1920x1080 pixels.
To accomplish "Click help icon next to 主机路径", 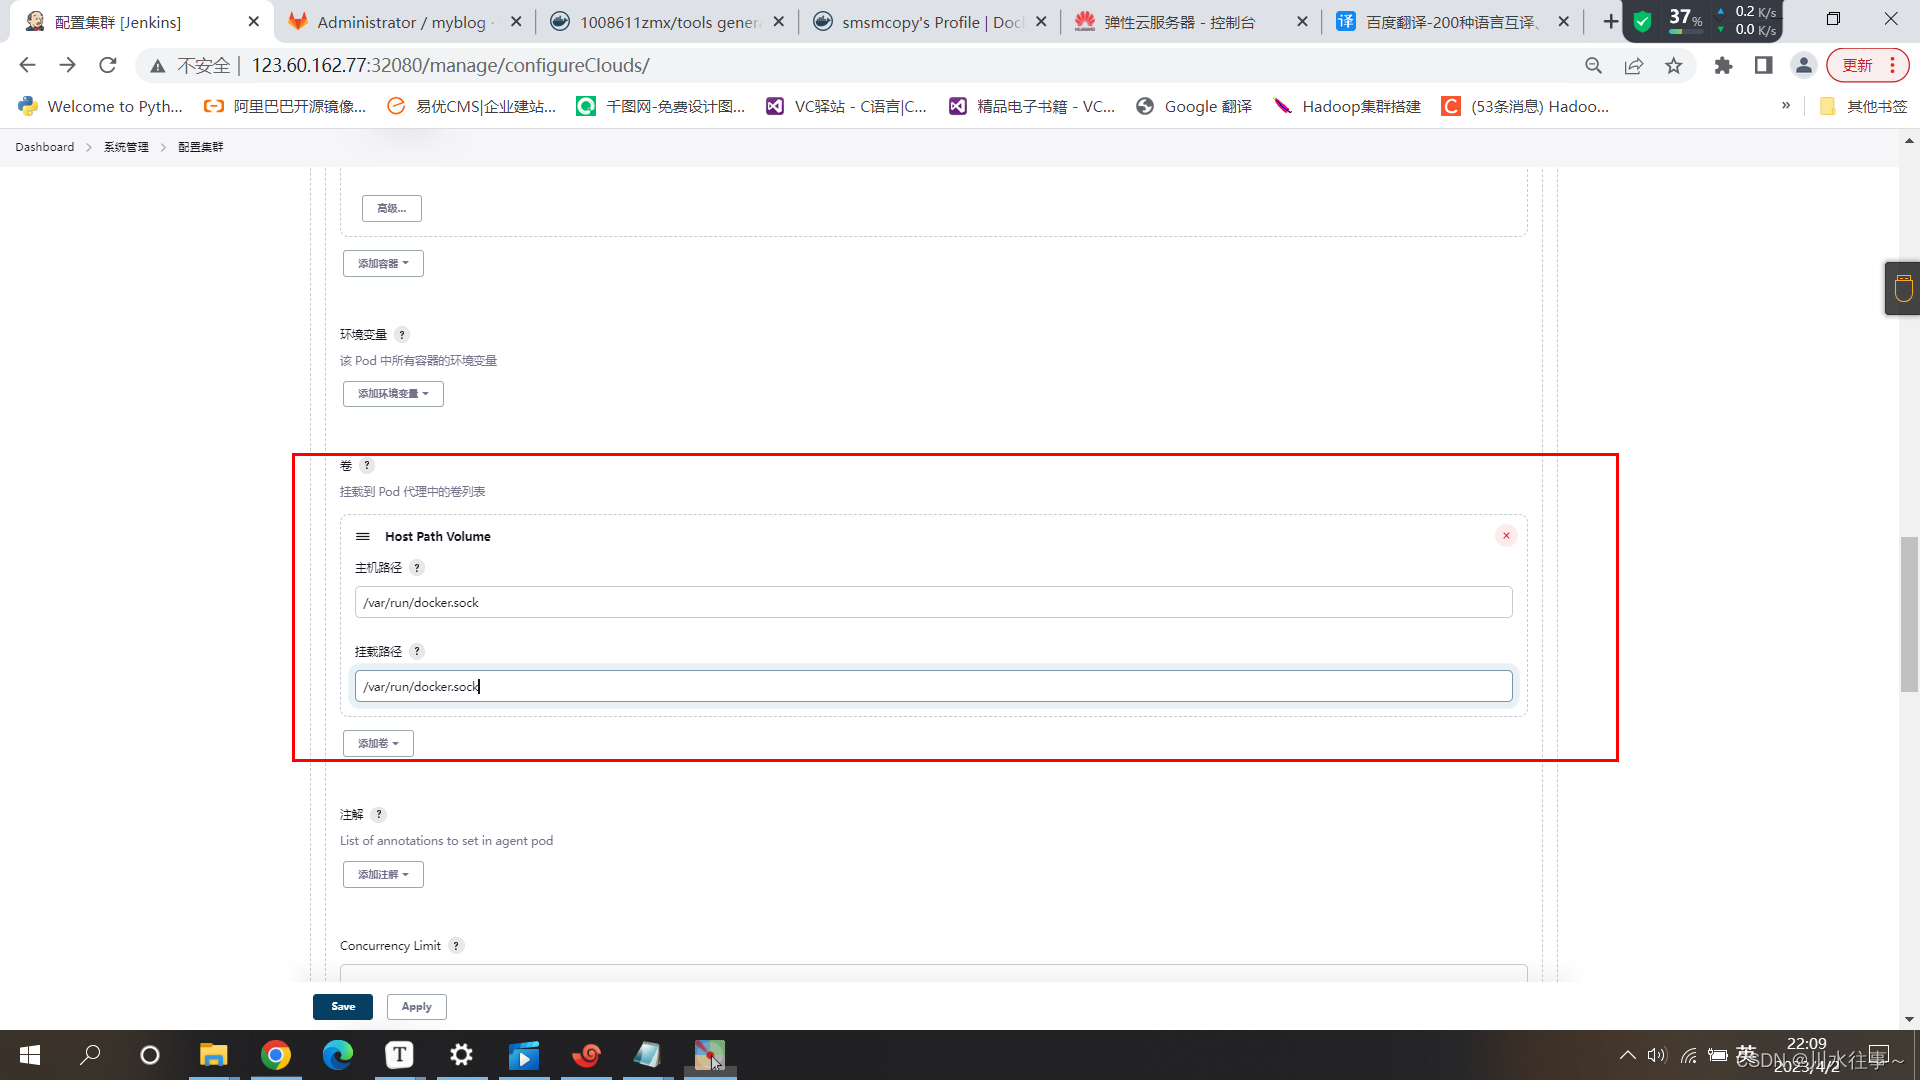I will [x=417, y=568].
